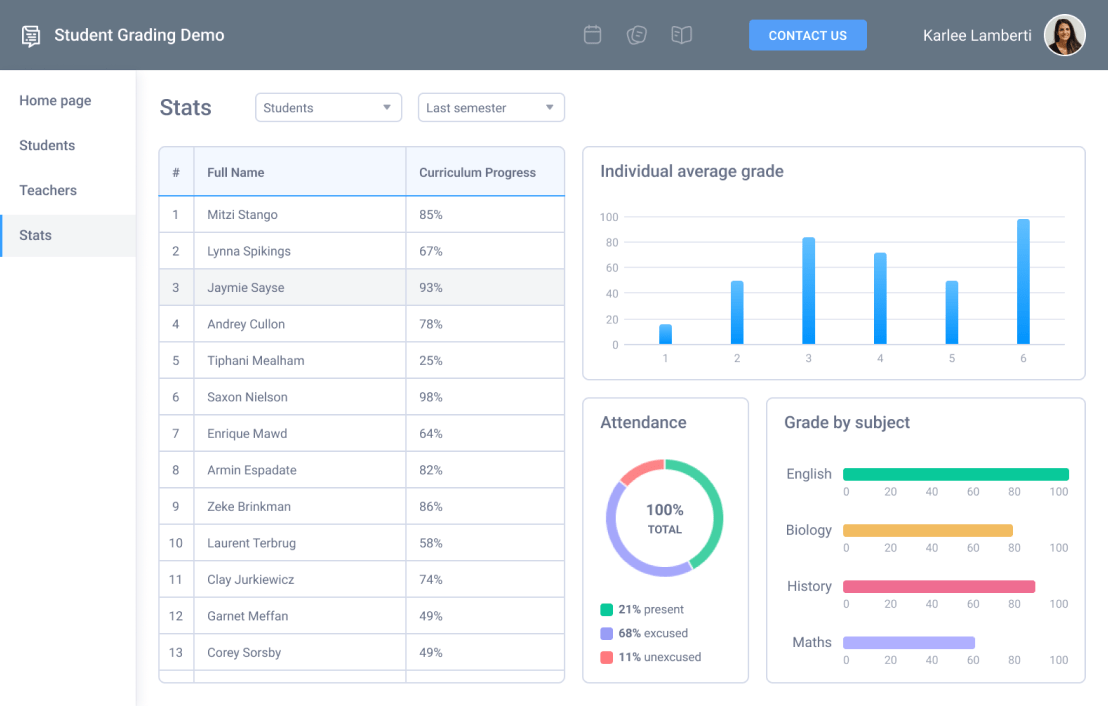
Task: Open Karlee Lamberti's profile avatar
Action: tap(1064, 34)
